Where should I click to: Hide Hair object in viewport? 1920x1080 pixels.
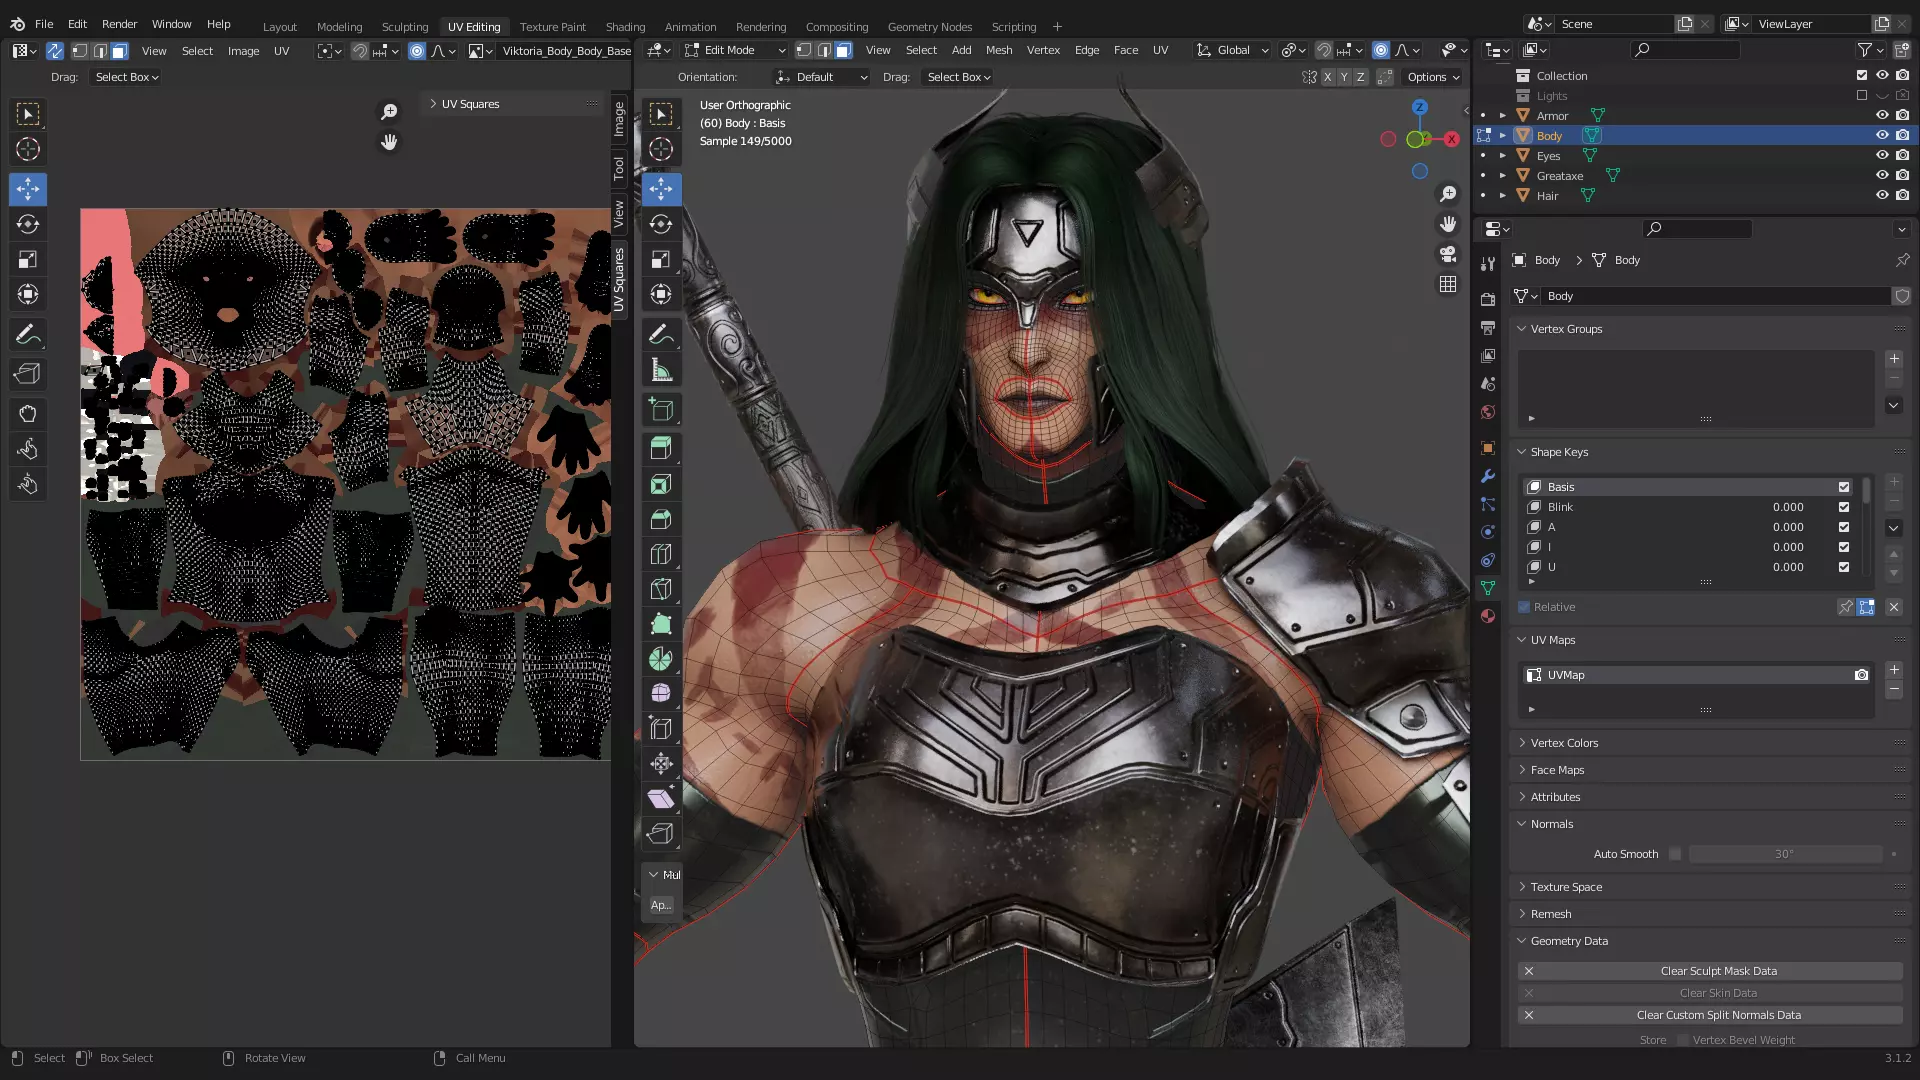pyautogui.click(x=1882, y=196)
